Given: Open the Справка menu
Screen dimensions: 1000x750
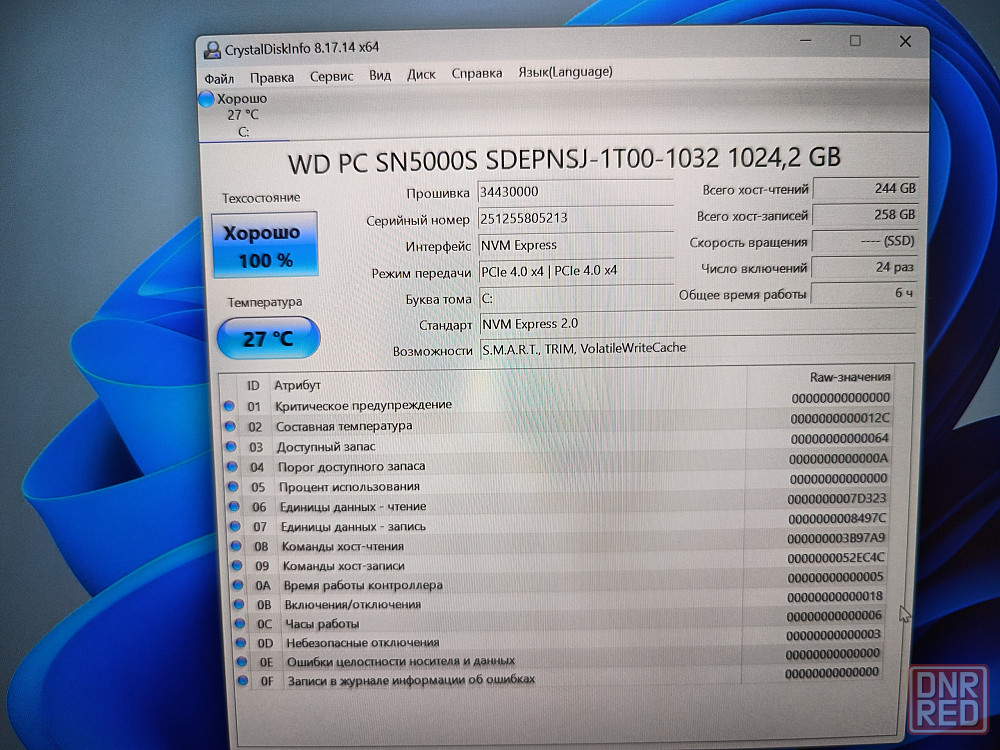Looking at the screenshot, I should (x=476, y=73).
